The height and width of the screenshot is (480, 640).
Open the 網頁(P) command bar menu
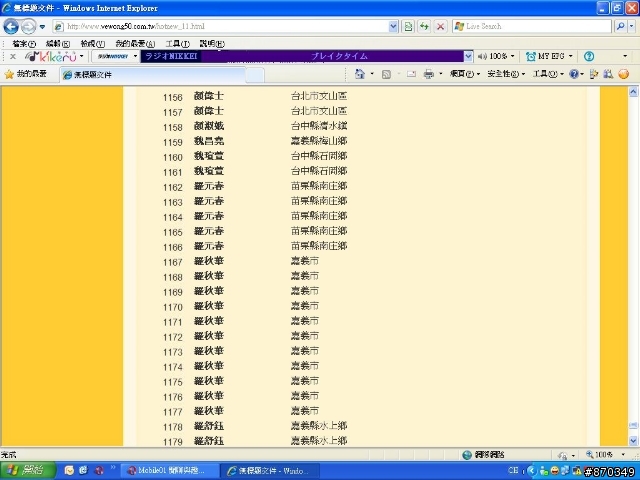(464, 74)
